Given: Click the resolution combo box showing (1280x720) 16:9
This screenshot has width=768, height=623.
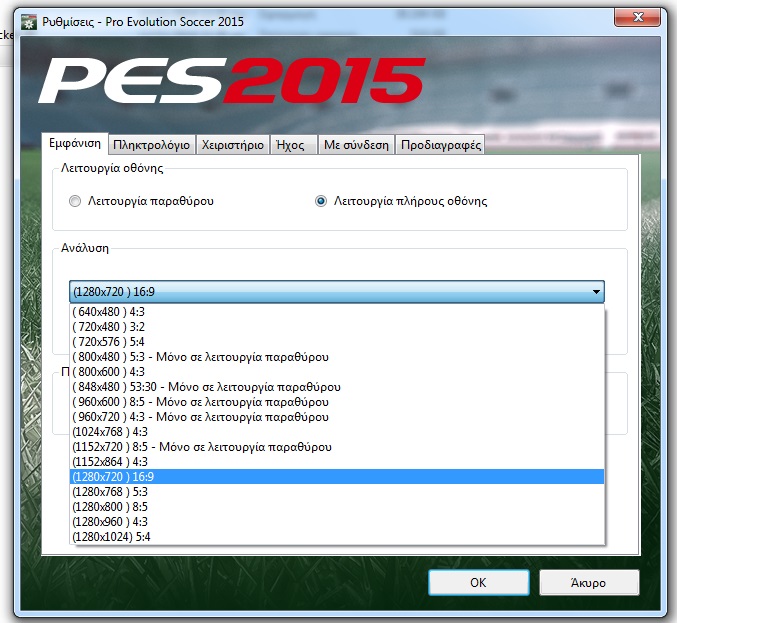Looking at the screenshot, I should [x=336, y=292].
